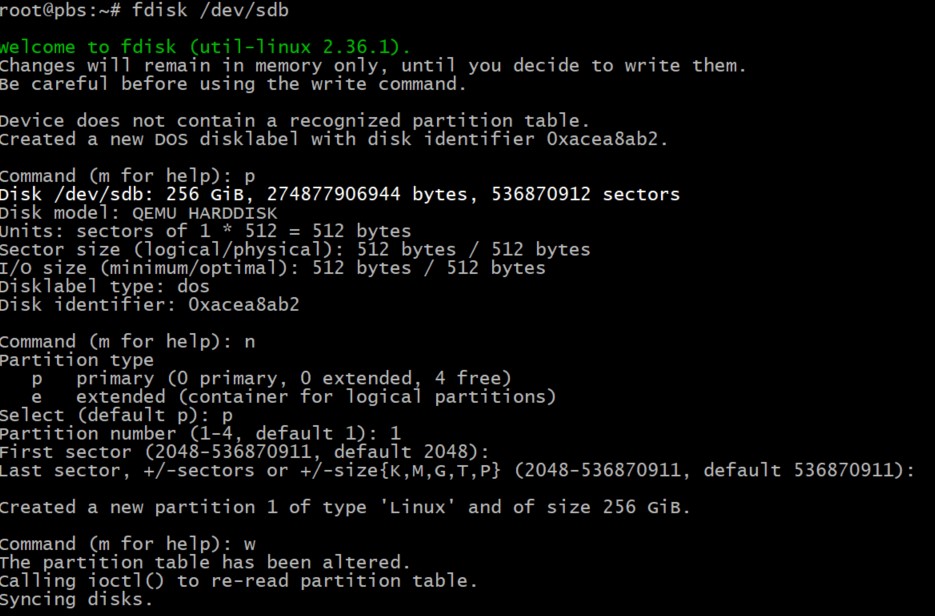Click the green 'Welcome to fdisk' line
Viewport: 935px width, 616px height.
pos(204,47)
